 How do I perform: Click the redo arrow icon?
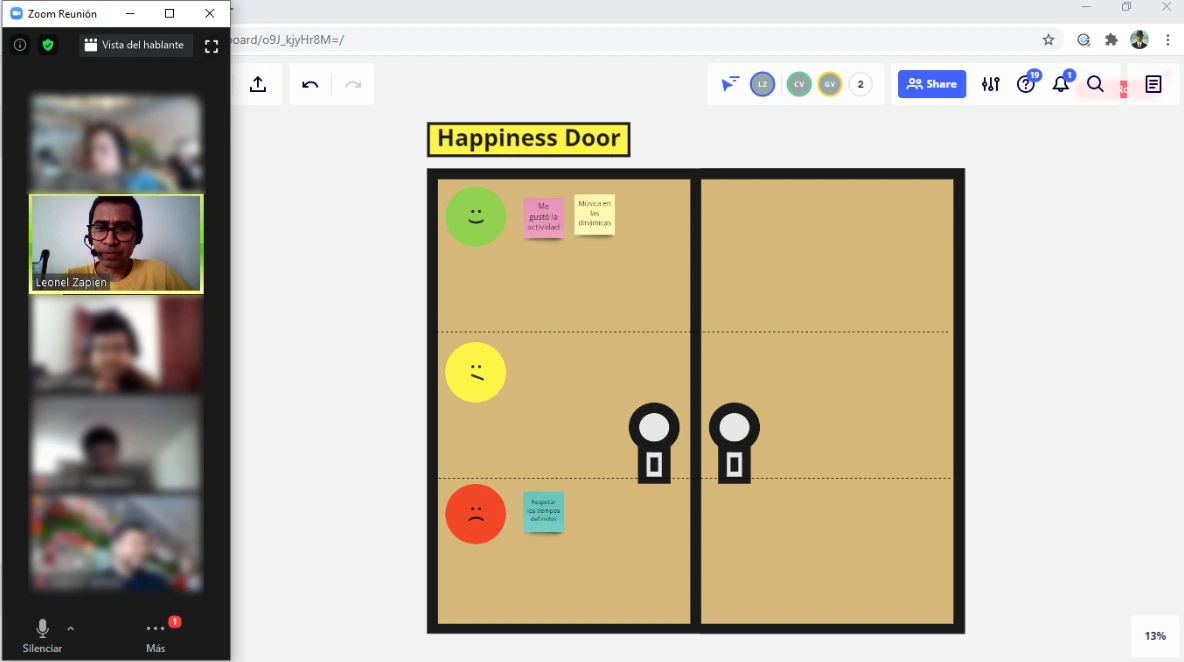pos(353,84)
